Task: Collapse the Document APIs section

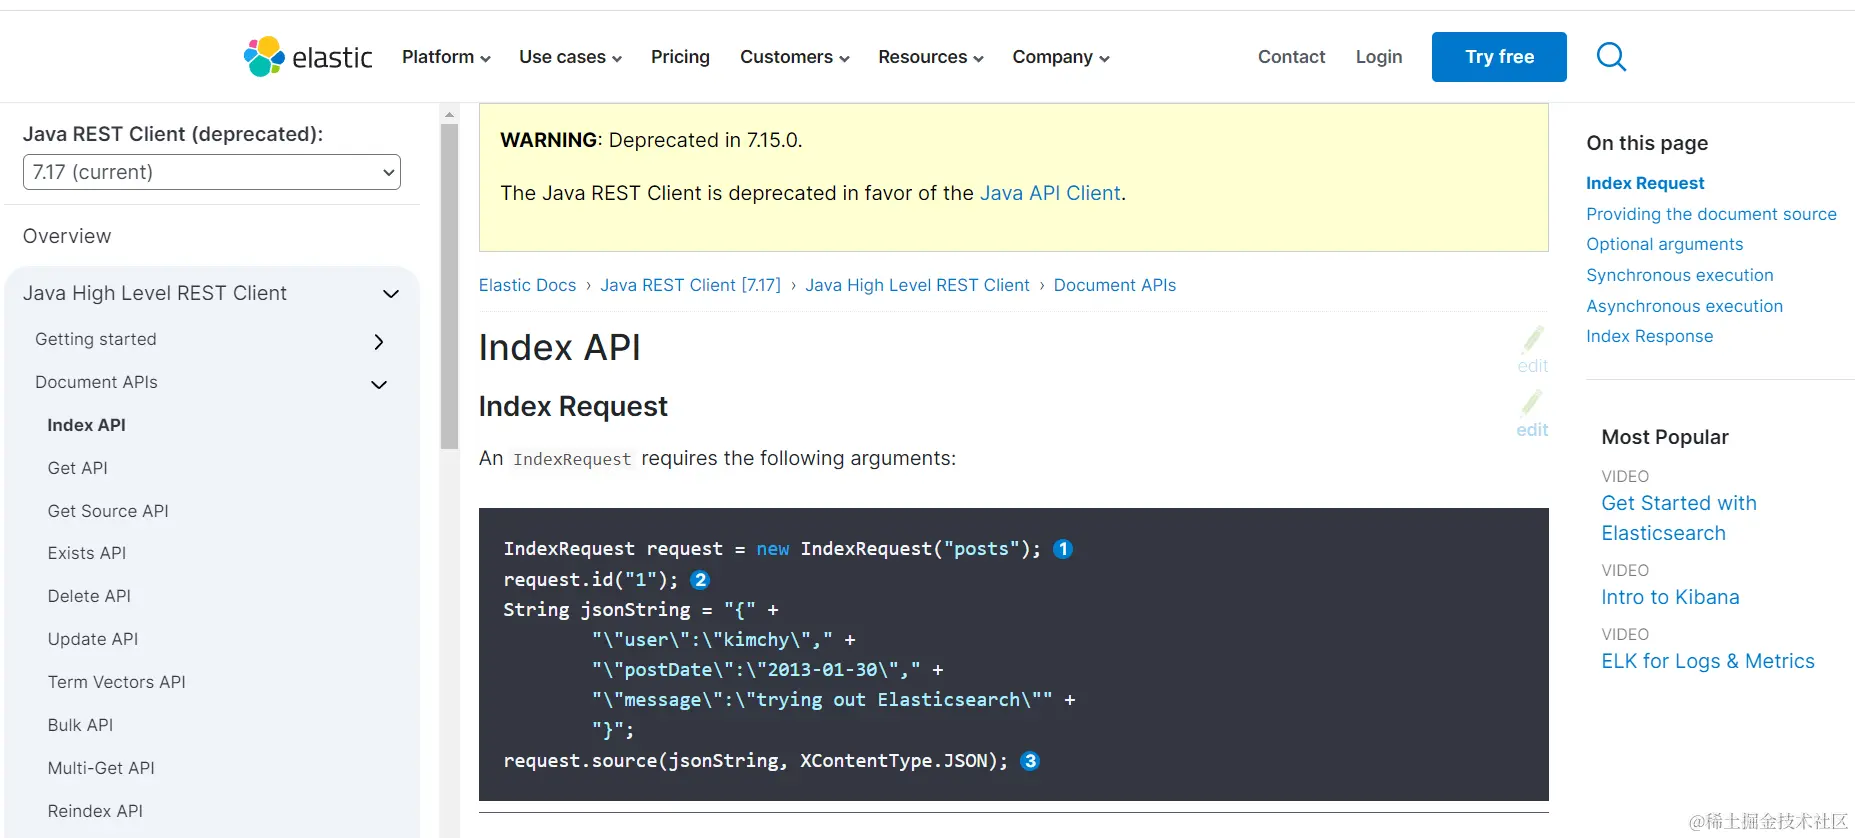Action: pyautogui.click(x=379, y=384)
